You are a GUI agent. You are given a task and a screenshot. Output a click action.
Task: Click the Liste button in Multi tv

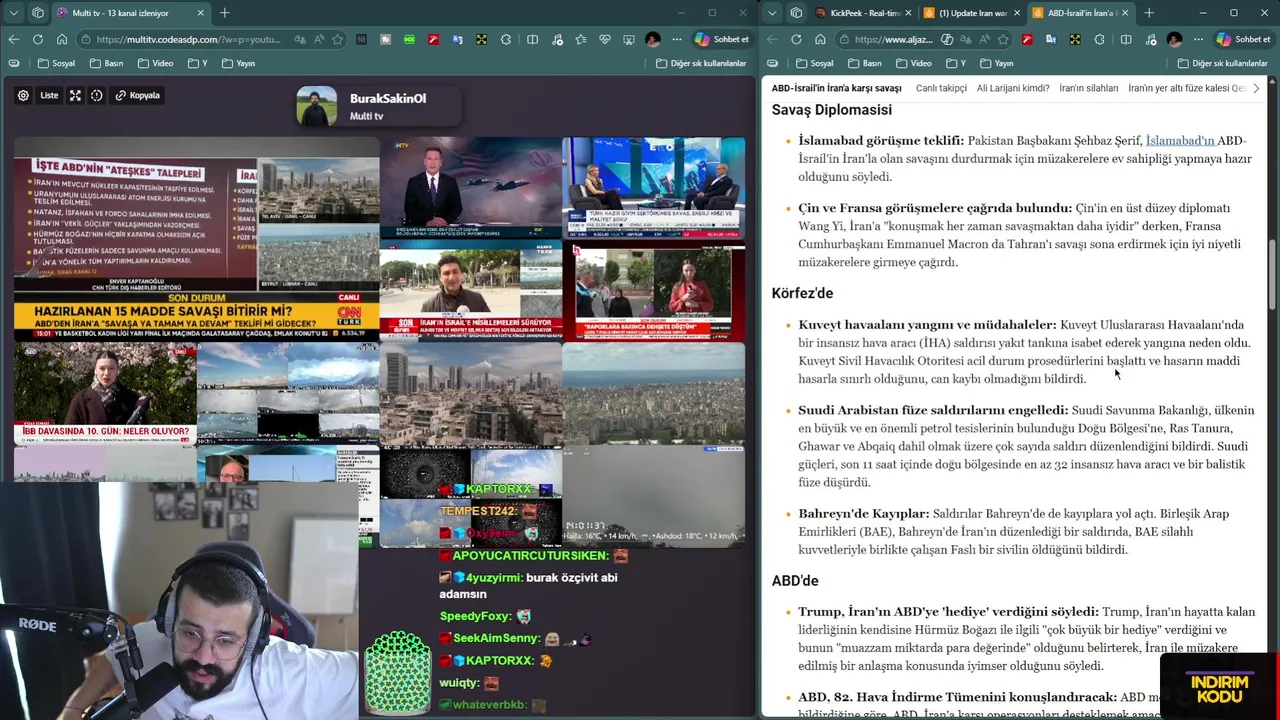[49, 95]
